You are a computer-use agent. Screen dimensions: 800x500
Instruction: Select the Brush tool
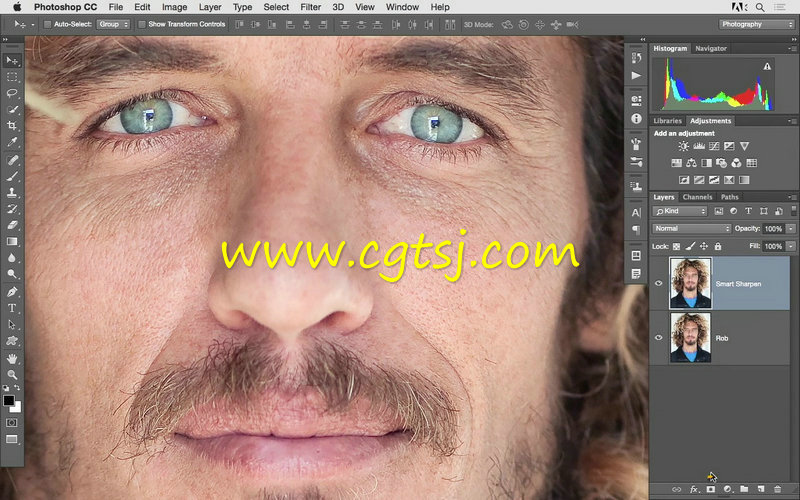pyautogui.click(x=12, y=177)
